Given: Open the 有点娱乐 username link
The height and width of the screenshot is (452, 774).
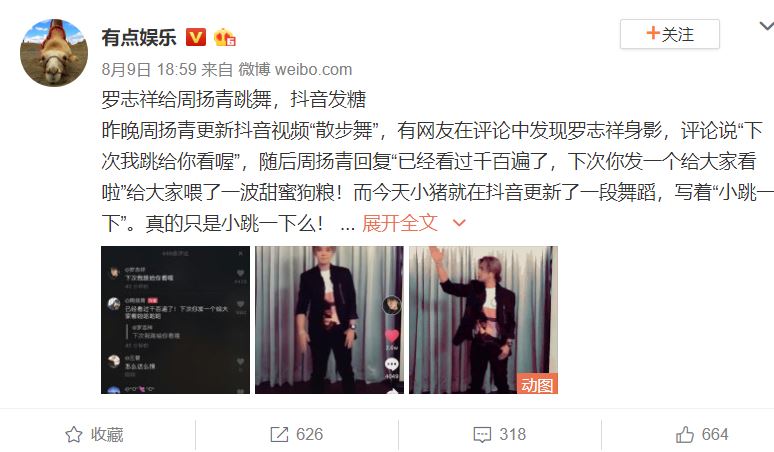Looking at the screenshot, I should click(139, 37).
